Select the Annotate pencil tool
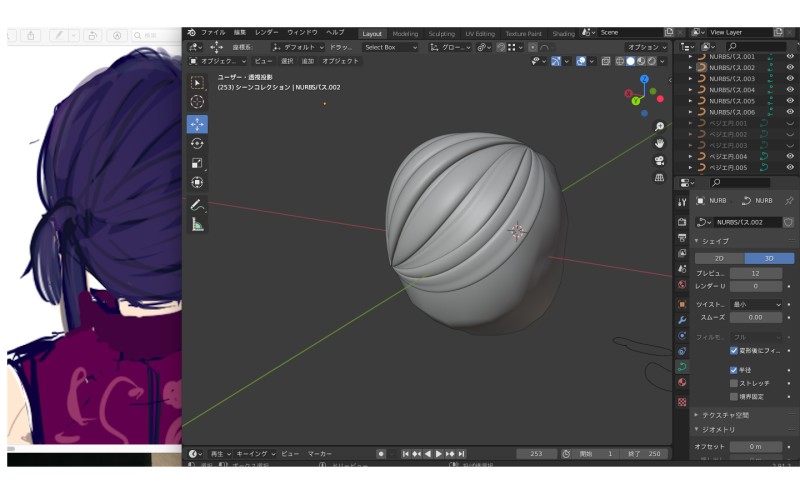Image resolution: width=800 pixels, height=500 pixels. point(197,205)
